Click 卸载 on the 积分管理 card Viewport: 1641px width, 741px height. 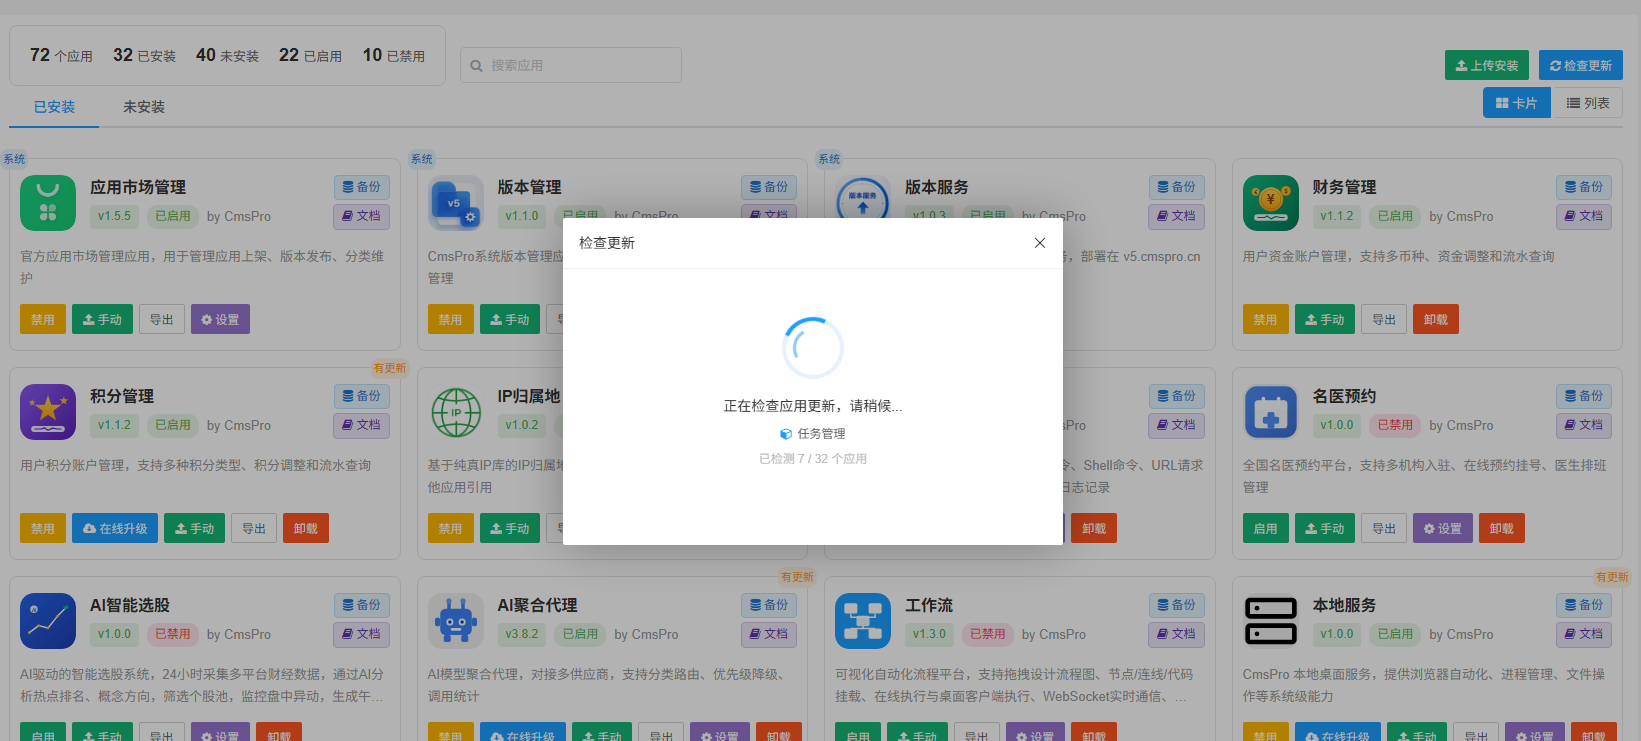tap(306, 529)
